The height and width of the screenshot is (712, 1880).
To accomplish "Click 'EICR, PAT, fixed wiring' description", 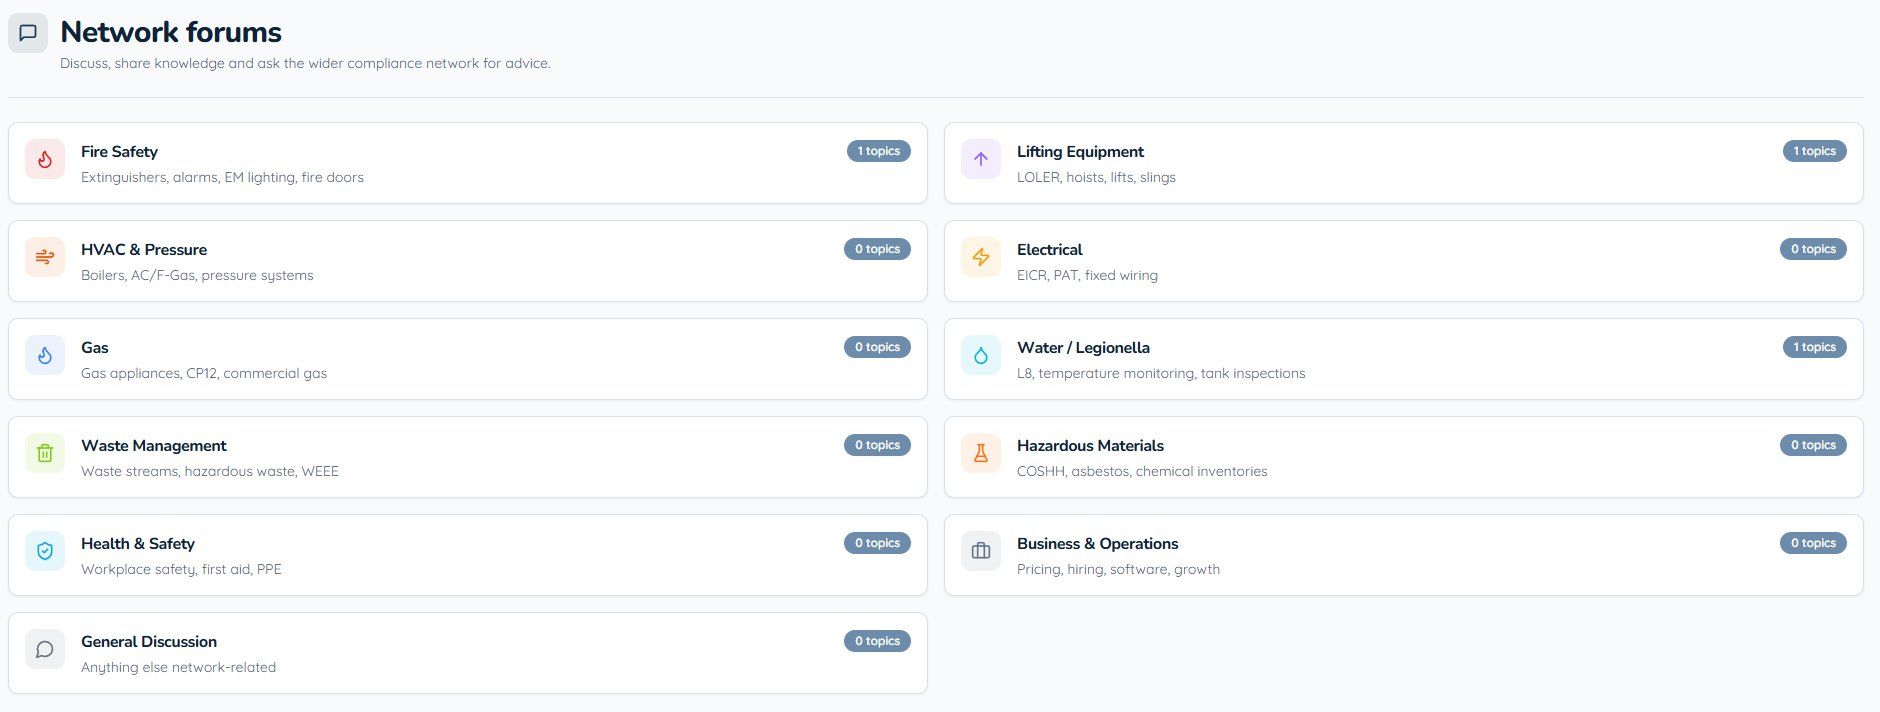I will (1087, 275).
